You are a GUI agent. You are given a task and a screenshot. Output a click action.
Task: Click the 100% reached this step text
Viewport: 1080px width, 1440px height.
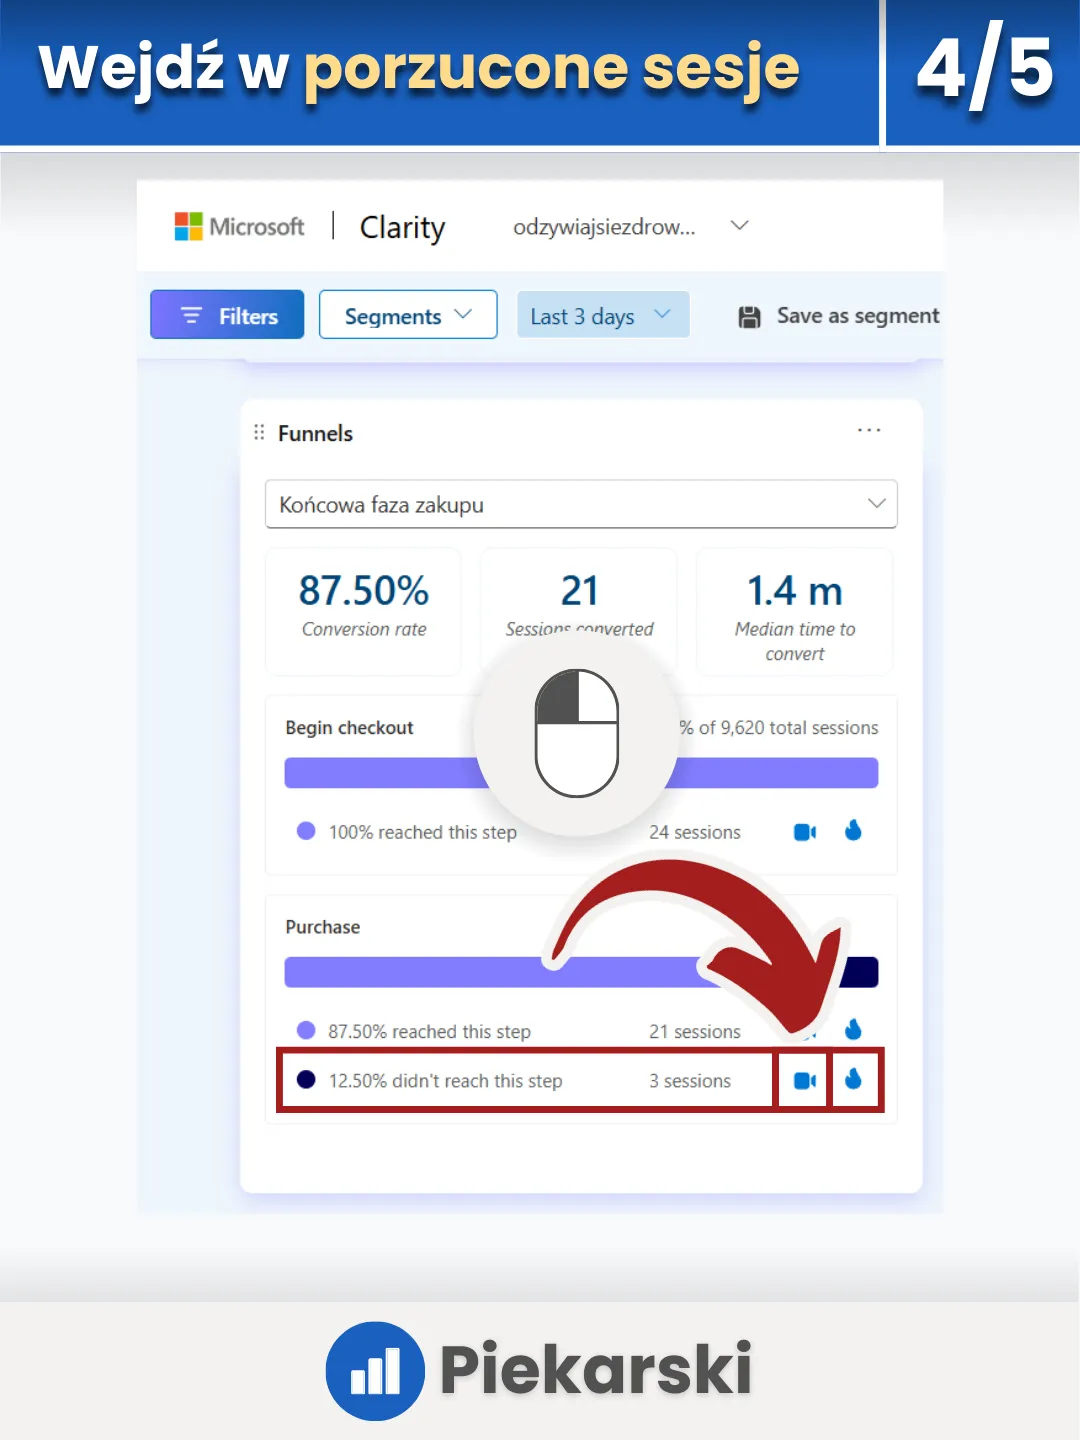422,832
